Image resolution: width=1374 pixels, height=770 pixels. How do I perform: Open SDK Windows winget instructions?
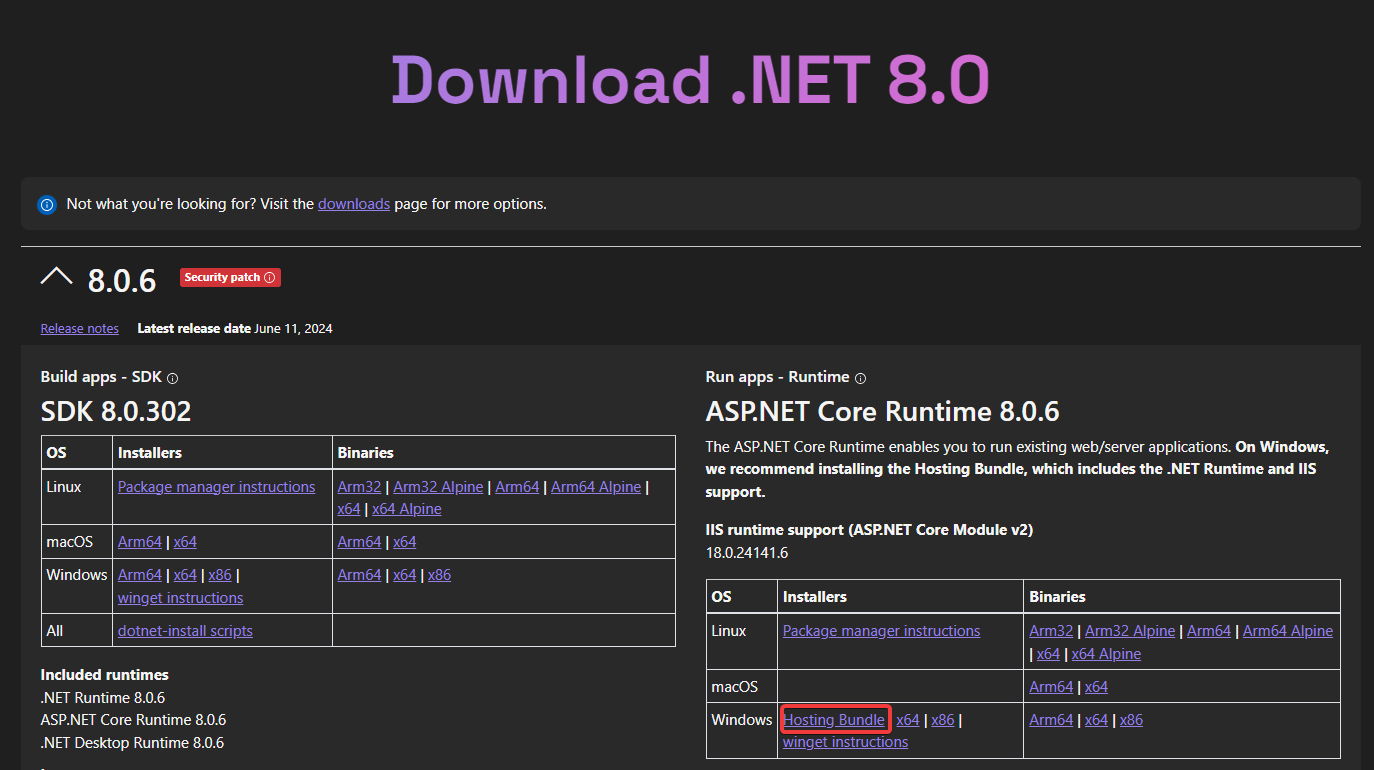(x=180, y=598)
